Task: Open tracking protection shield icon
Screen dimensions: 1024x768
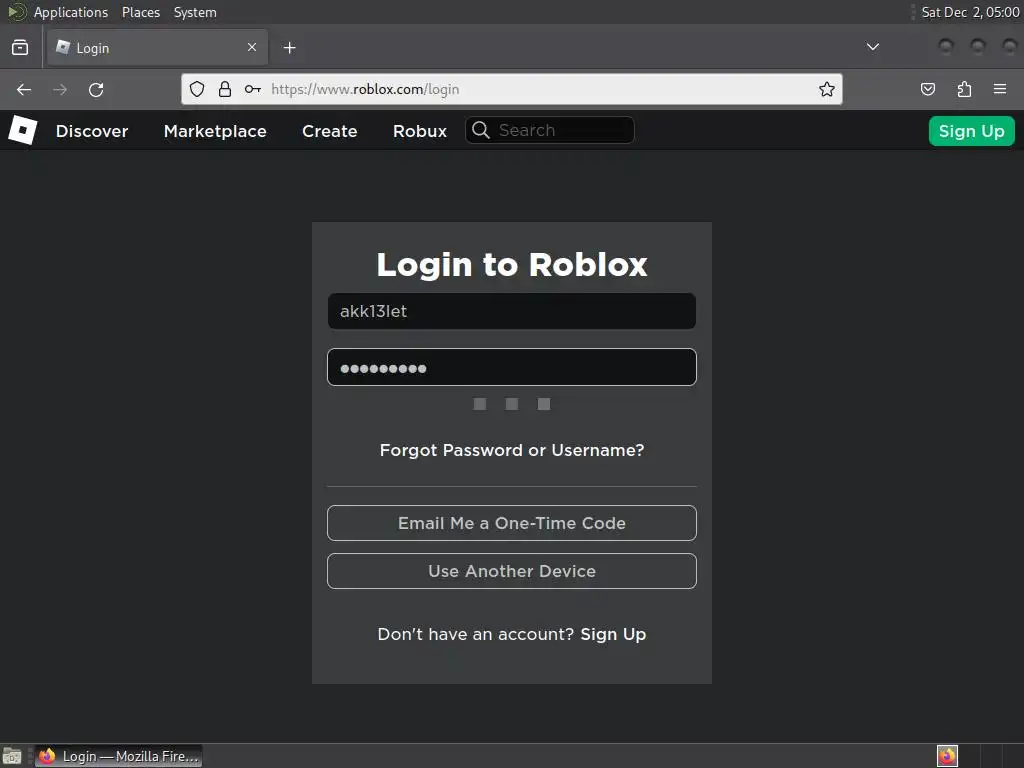Action: coord(197,89)
